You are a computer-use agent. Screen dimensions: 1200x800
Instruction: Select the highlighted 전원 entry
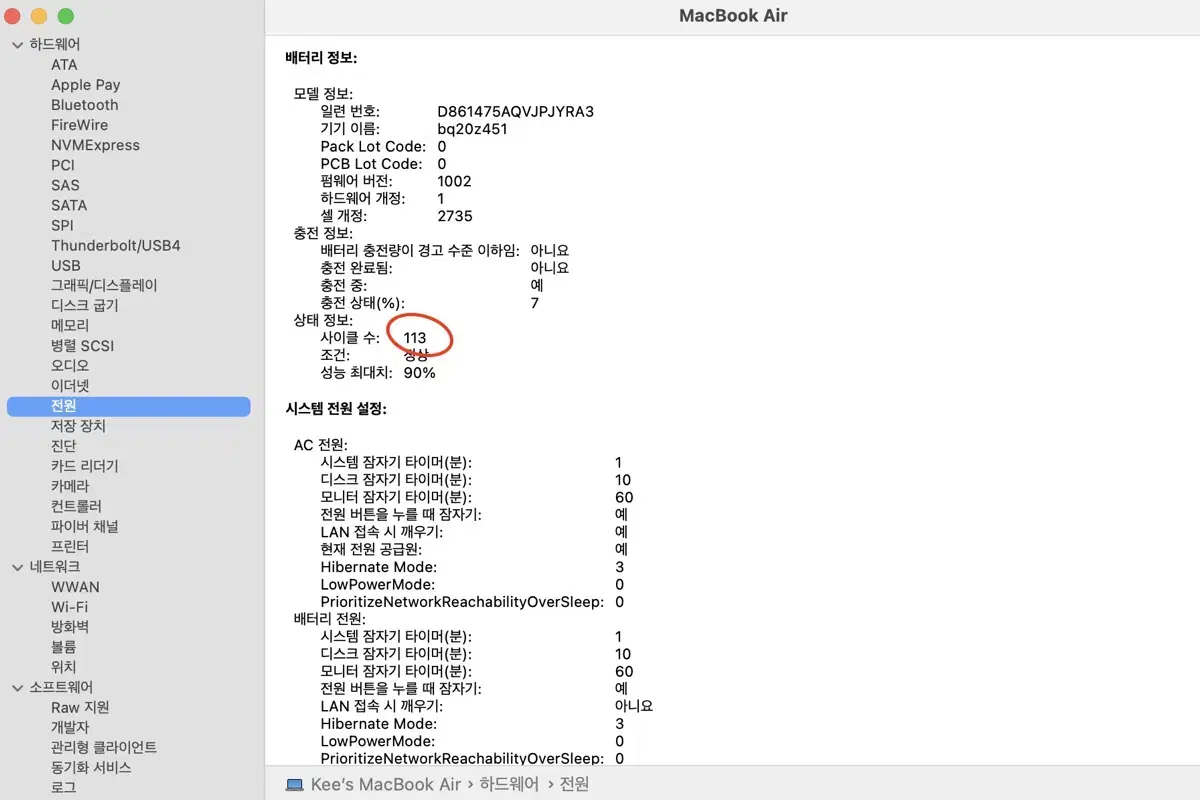click(x=128, y=406)
